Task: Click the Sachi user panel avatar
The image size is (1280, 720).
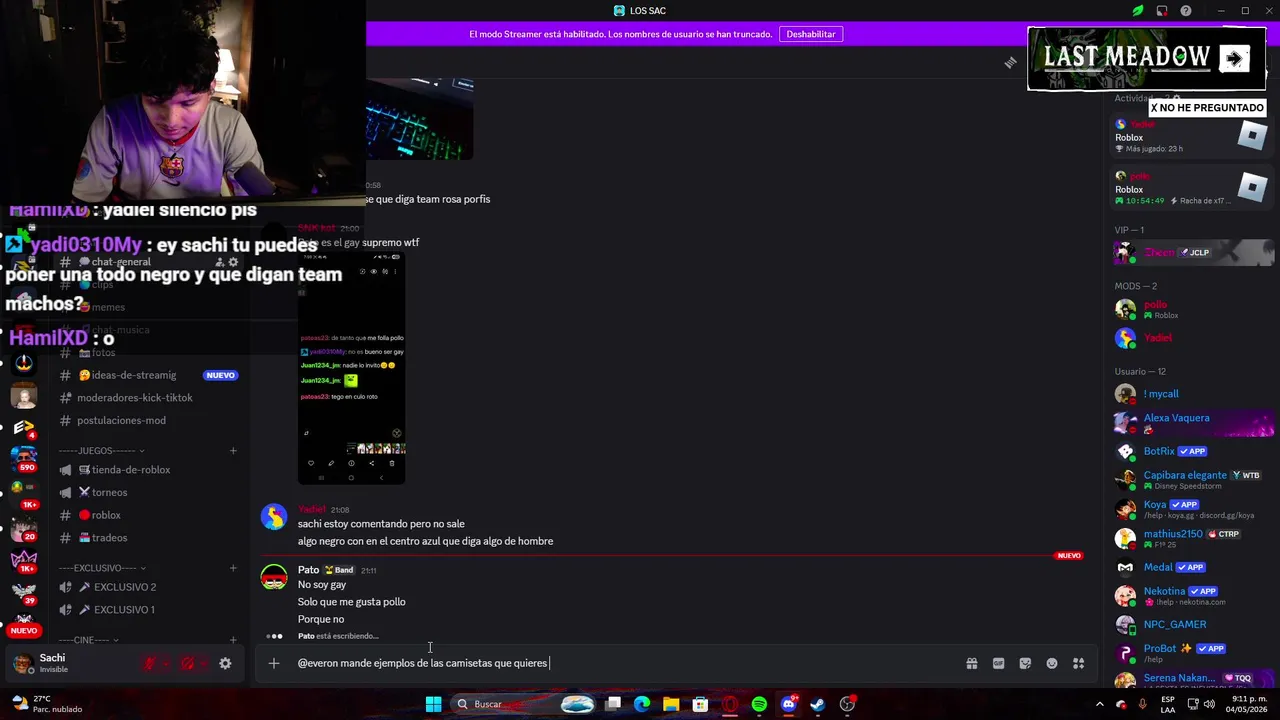Action: point(23,663)
